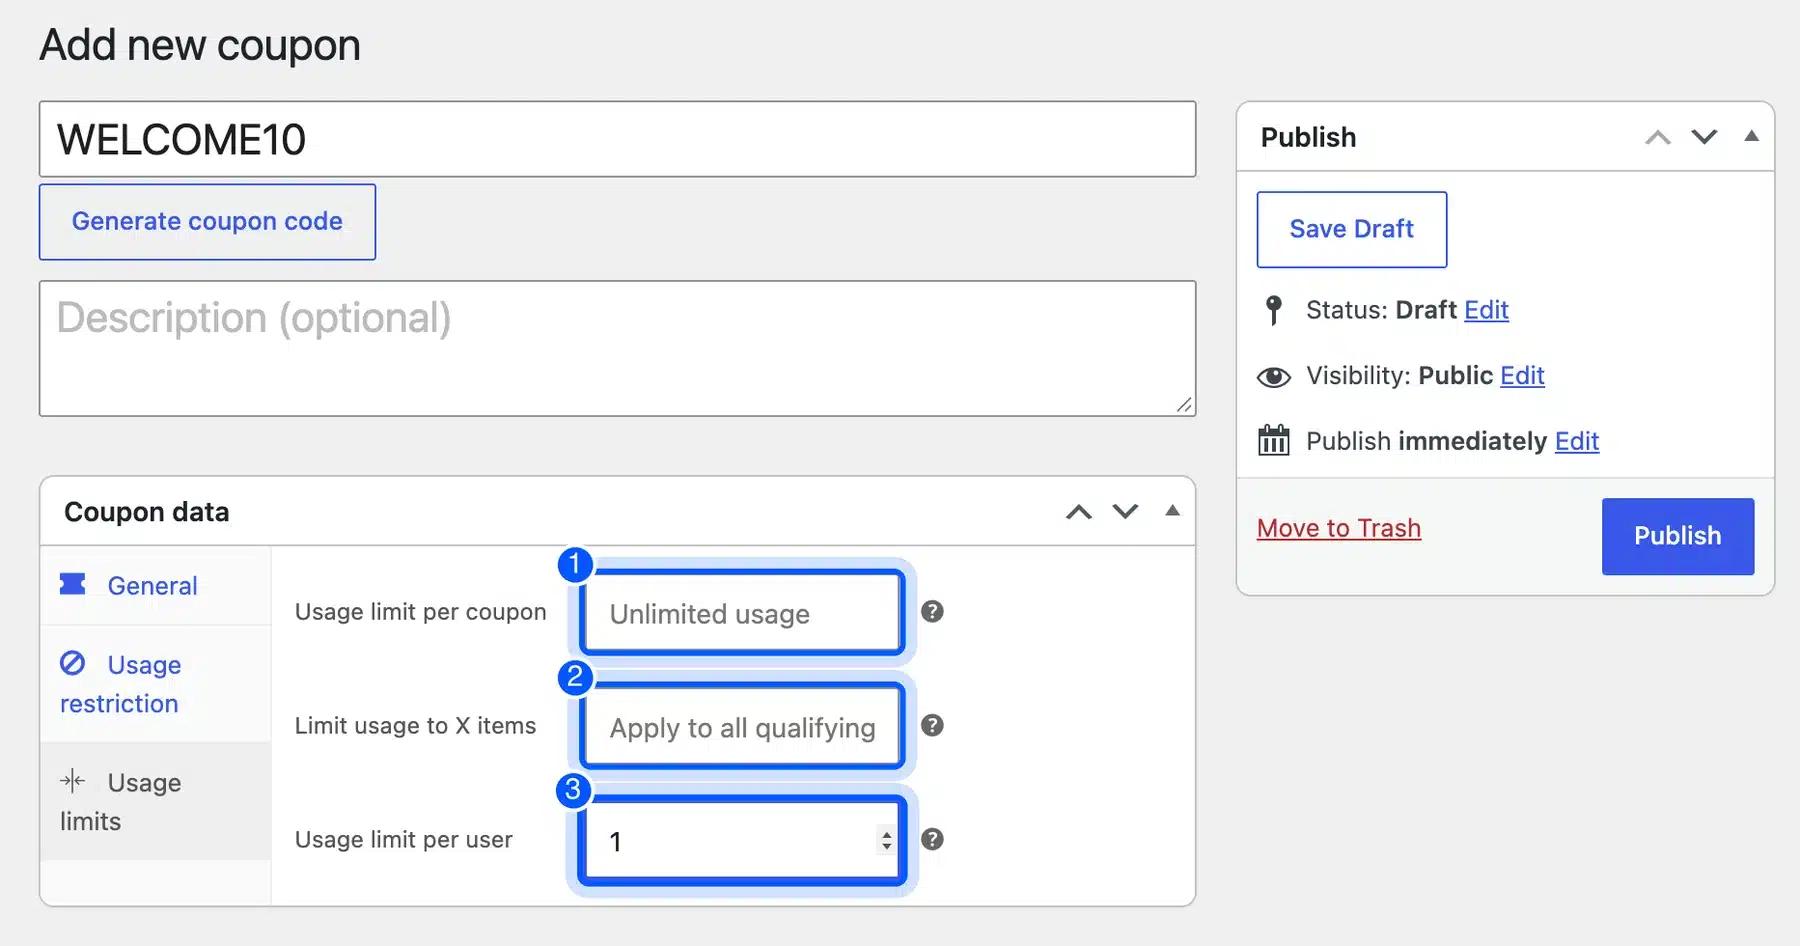This screenshot has height=946, width=1800.
Task: Click the Usage limit per coupon field
Action: 742,612
